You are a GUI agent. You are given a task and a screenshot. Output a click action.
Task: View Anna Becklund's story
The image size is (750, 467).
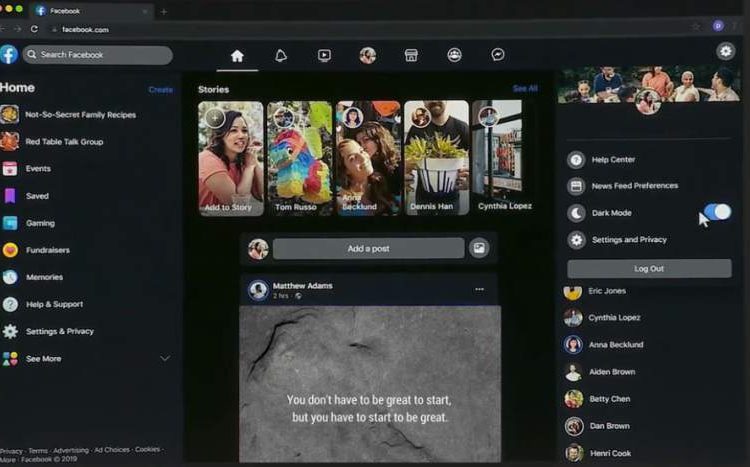(x=368, y=158)
